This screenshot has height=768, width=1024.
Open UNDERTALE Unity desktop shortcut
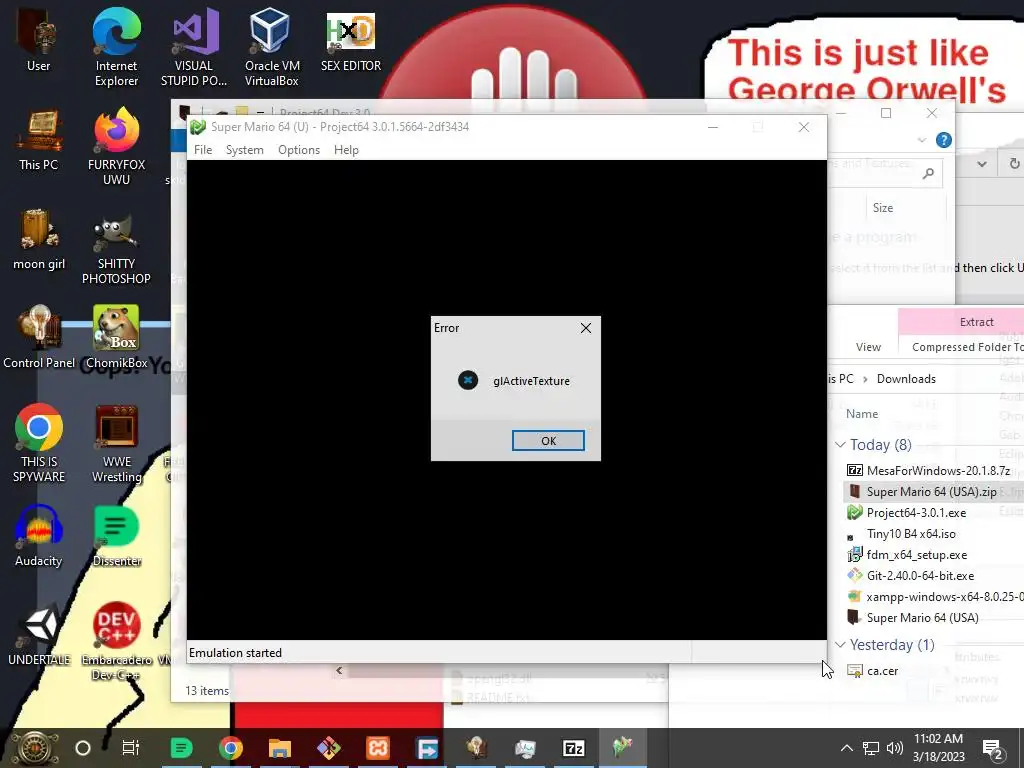[39, 635]
